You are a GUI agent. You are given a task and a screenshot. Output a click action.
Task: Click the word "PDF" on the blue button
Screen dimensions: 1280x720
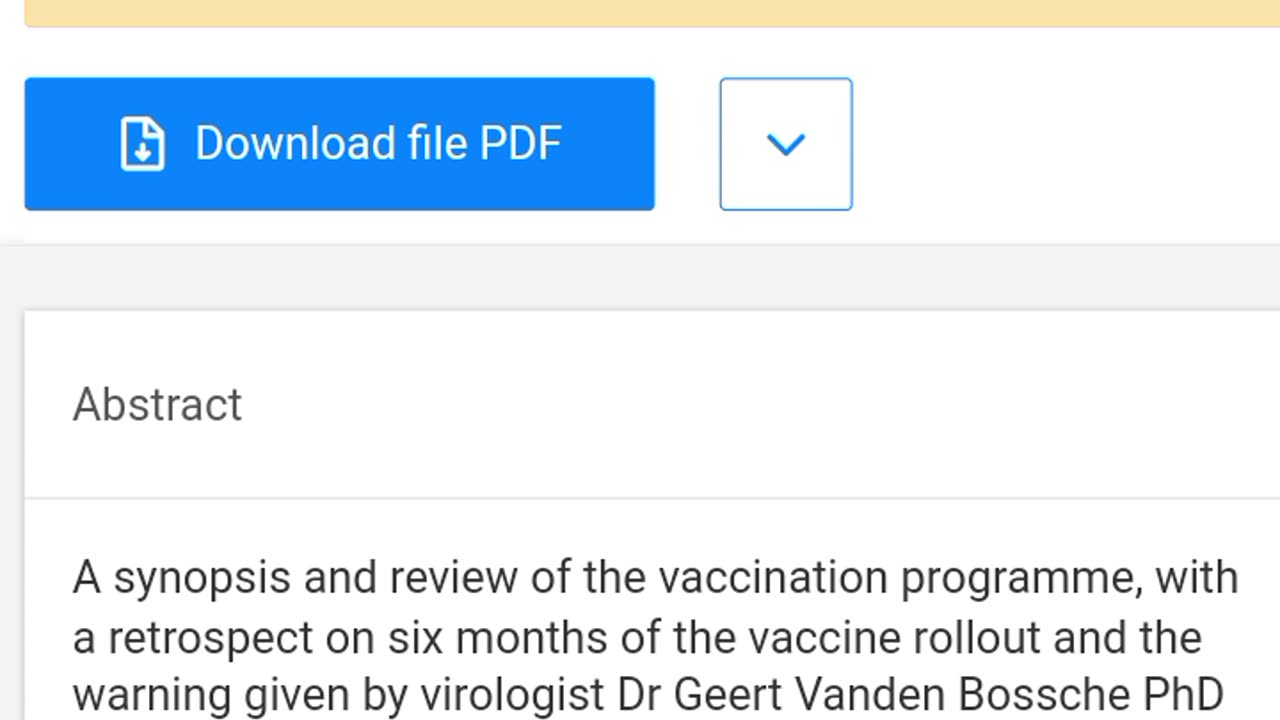[520, 144]
